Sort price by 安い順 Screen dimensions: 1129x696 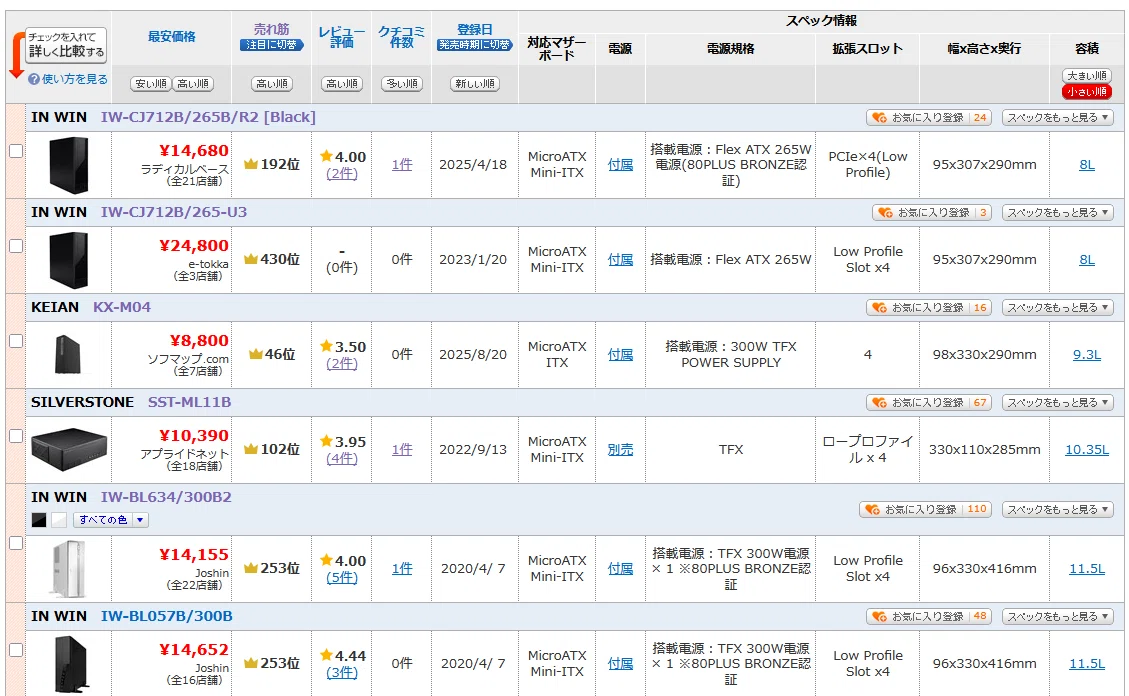click(150, 83)
